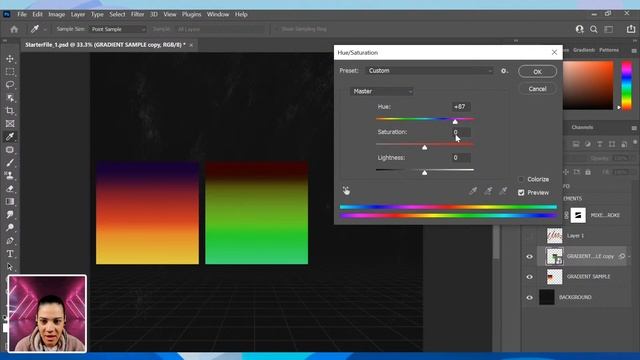
Task: Toggle visibility box for Layer 1
Action: (x=529, y=236)
